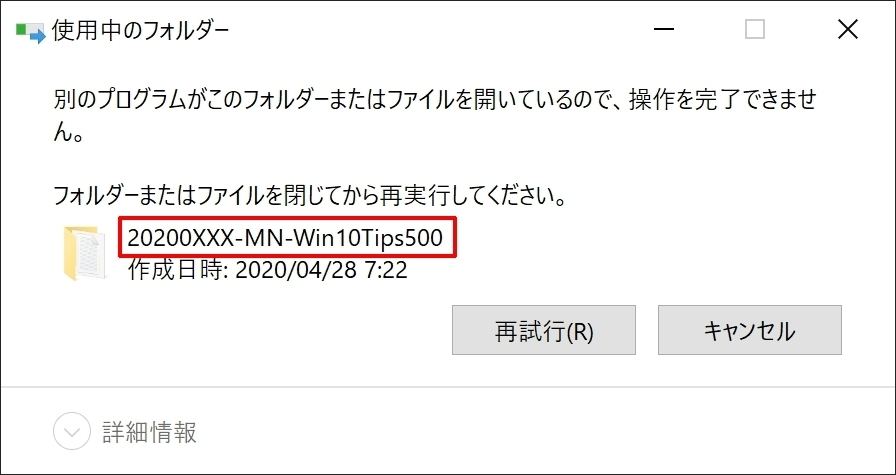Viewport: 896px width, 475px height.
Task: Click the disabled maximize box icon
Action: 755,30
